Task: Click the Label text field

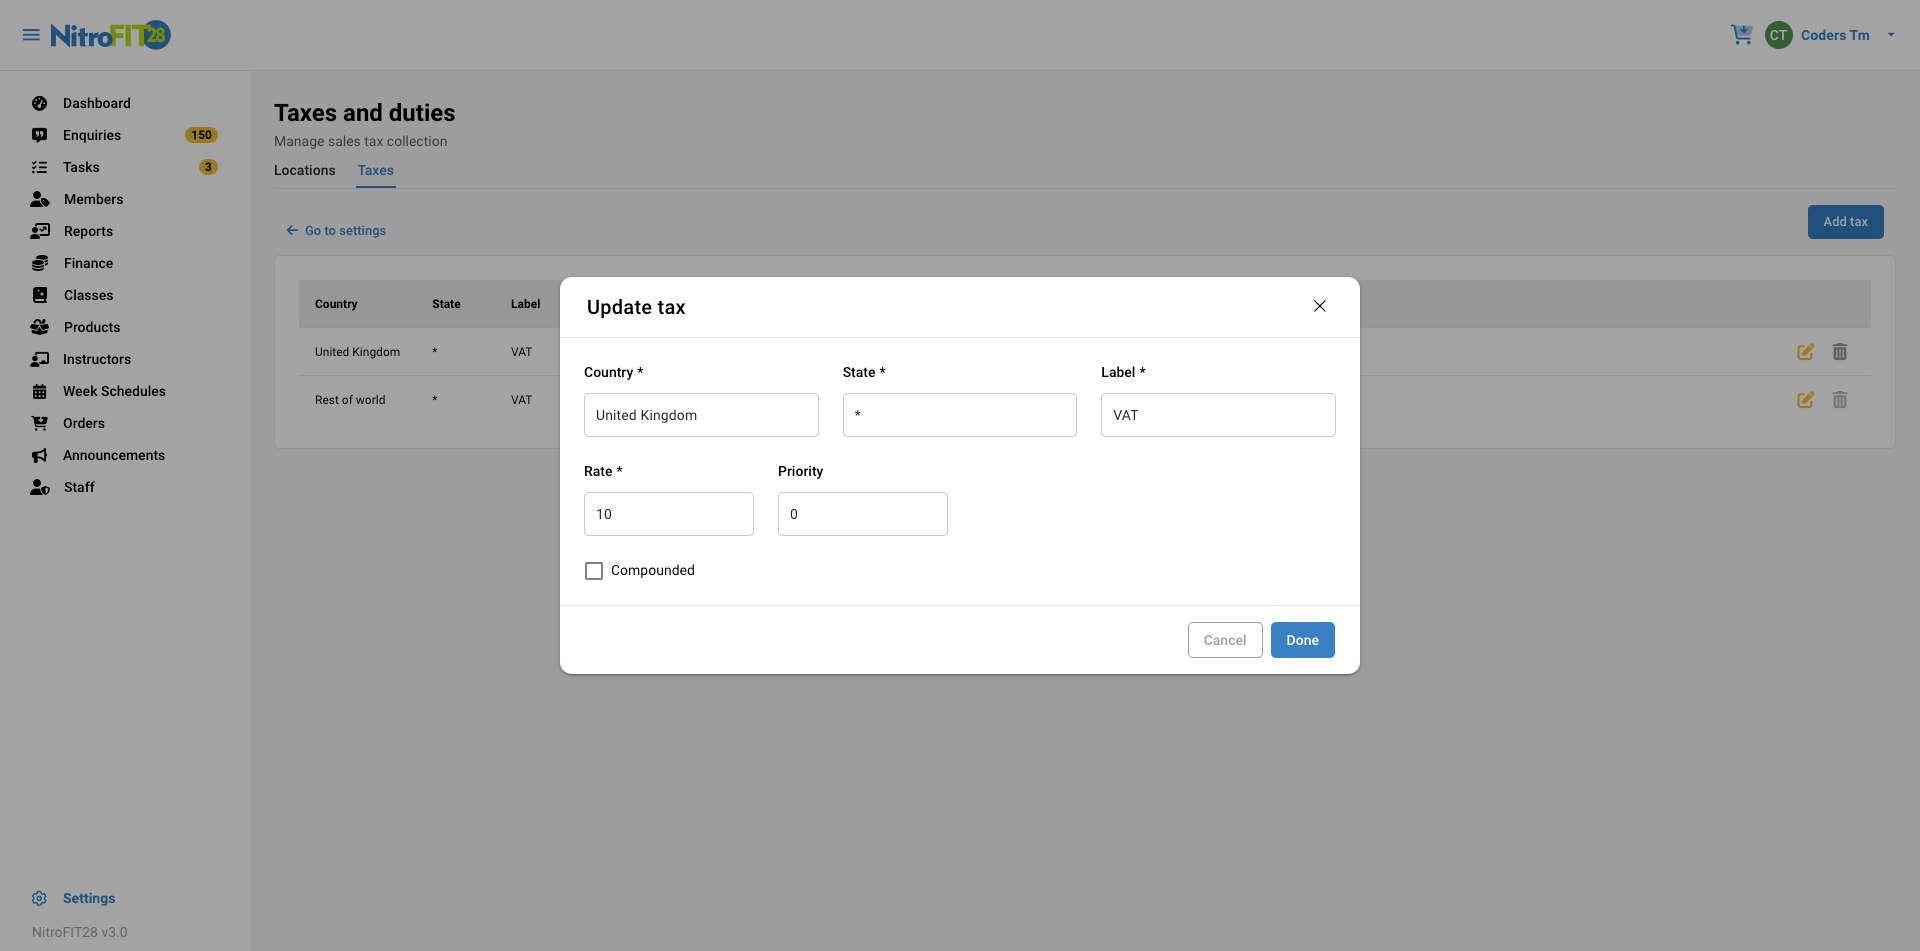Action: click(x=1217, y=415)
